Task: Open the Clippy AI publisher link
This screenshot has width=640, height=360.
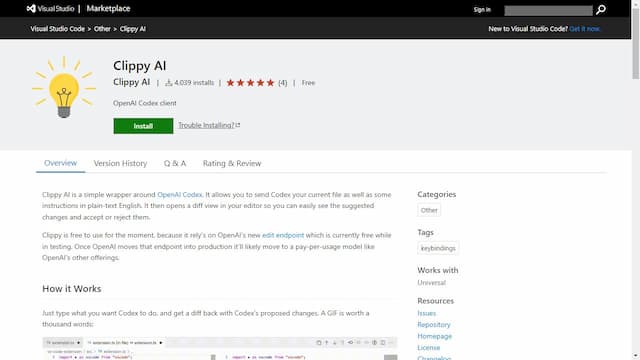Action: pos(131,82)
